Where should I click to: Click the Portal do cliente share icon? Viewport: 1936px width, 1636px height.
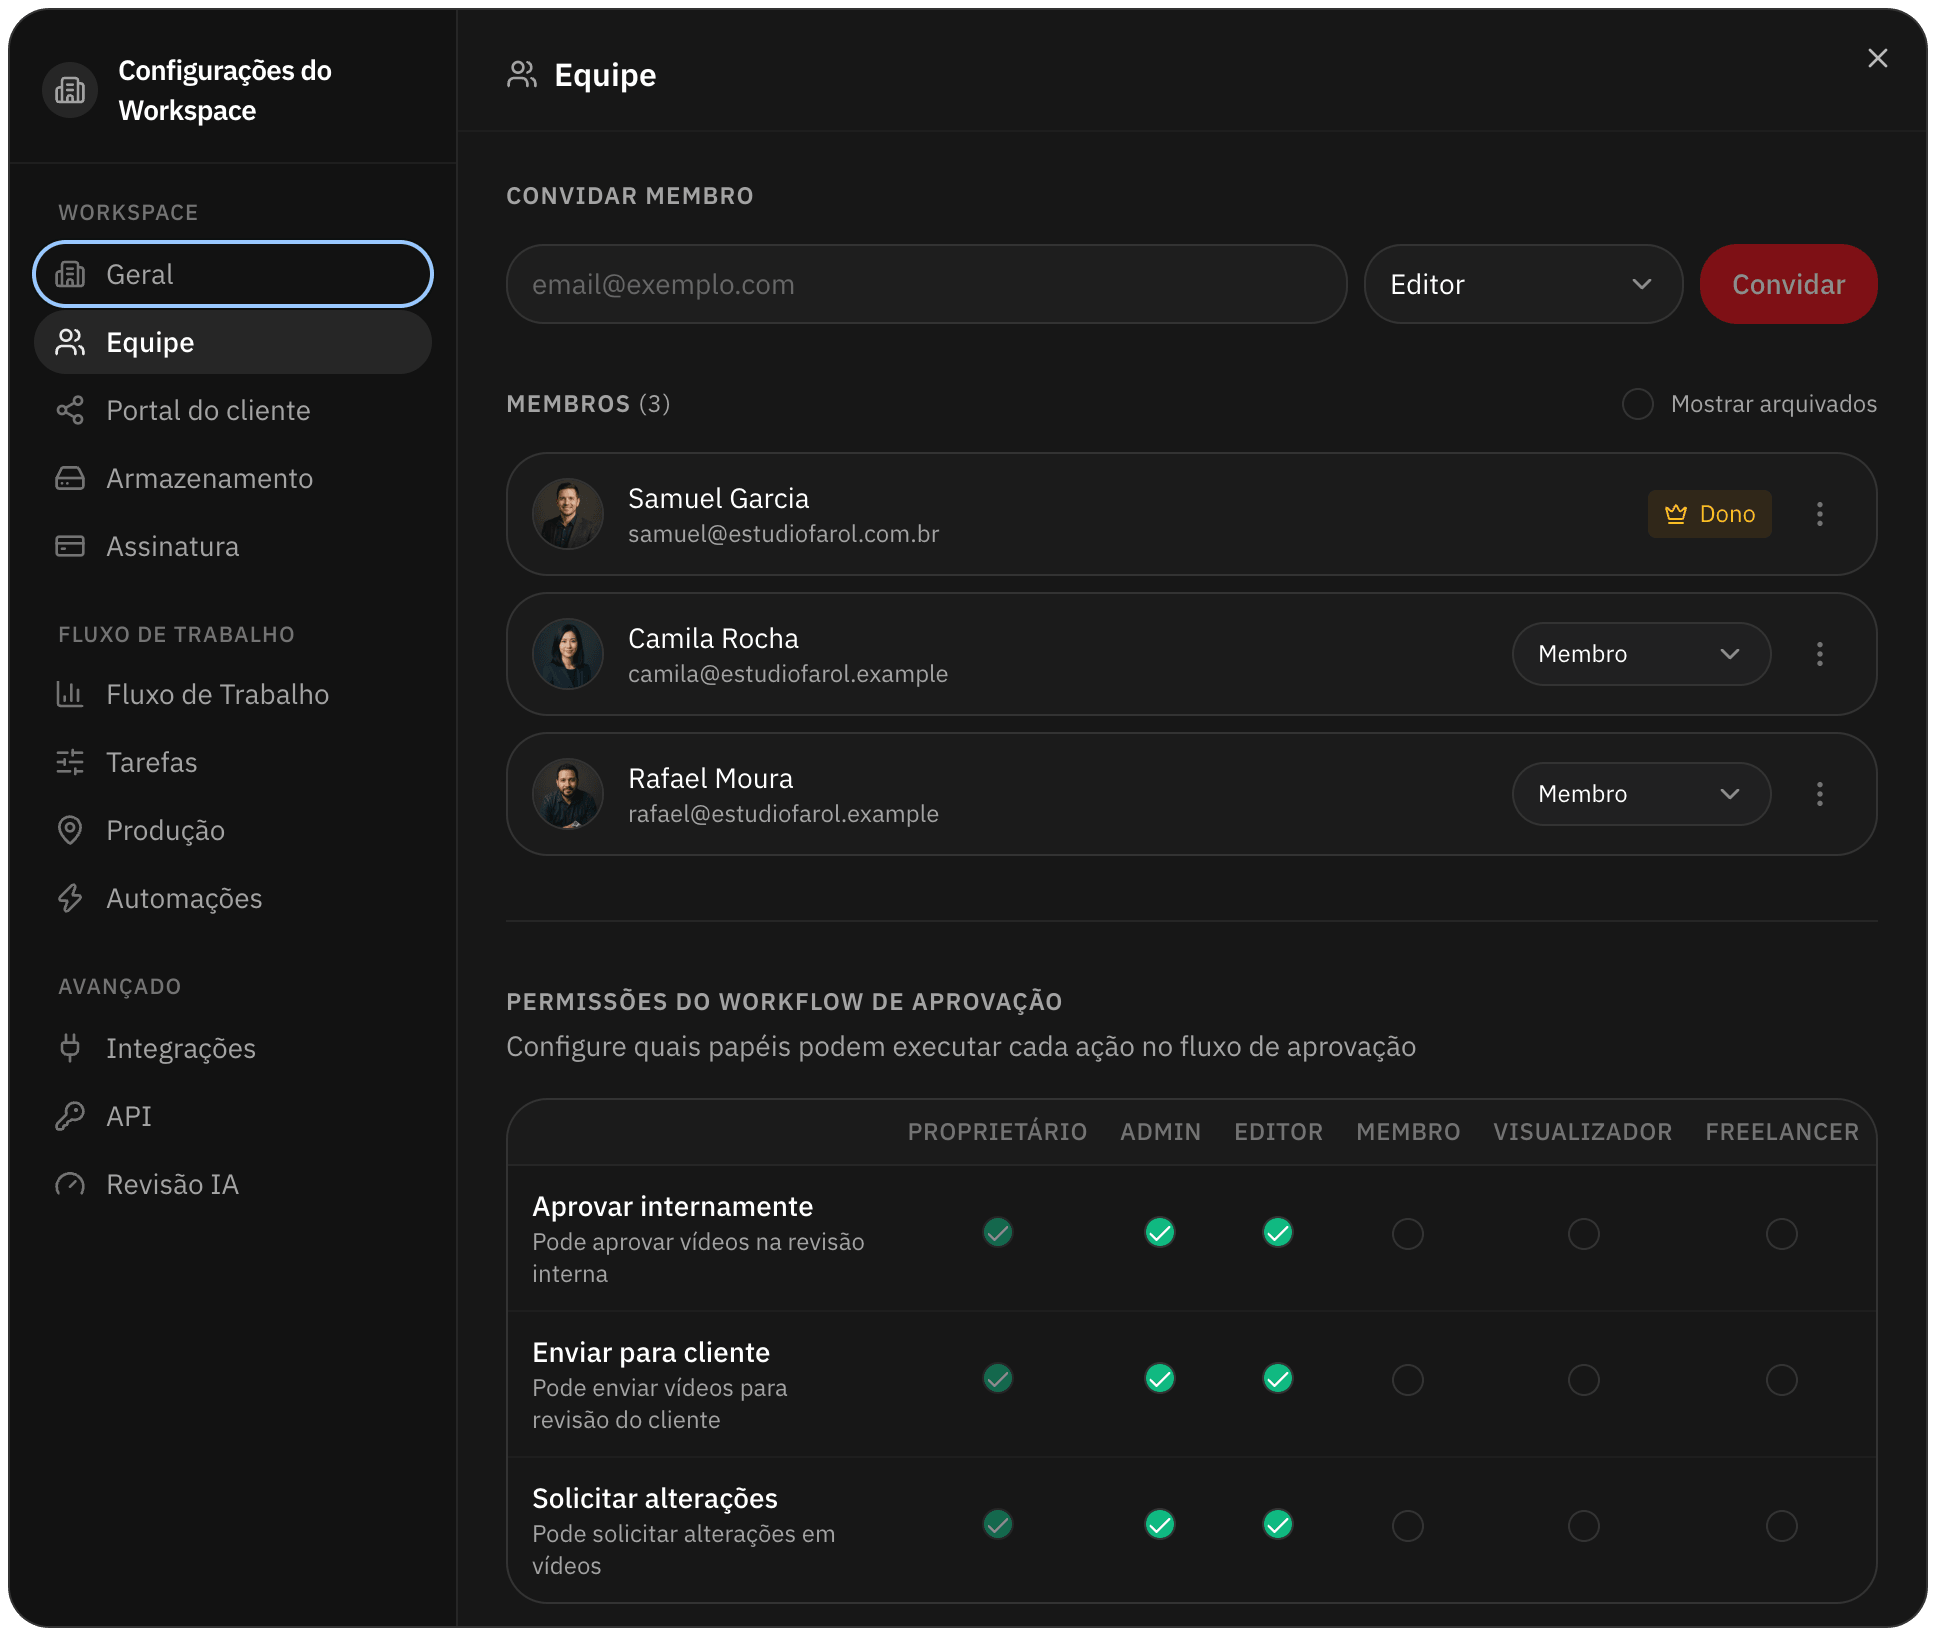[70, 410]
